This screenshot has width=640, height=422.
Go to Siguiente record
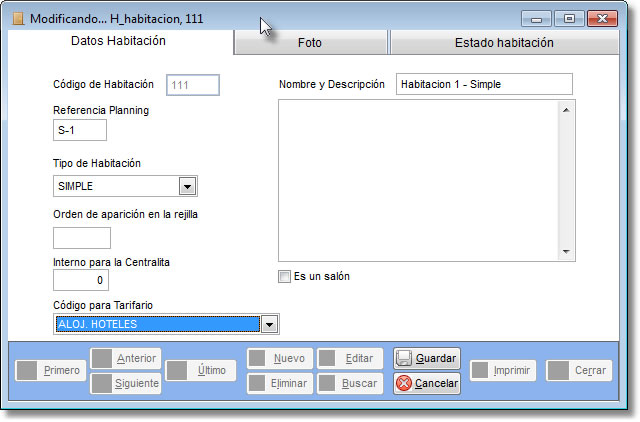tap(126, 383)
